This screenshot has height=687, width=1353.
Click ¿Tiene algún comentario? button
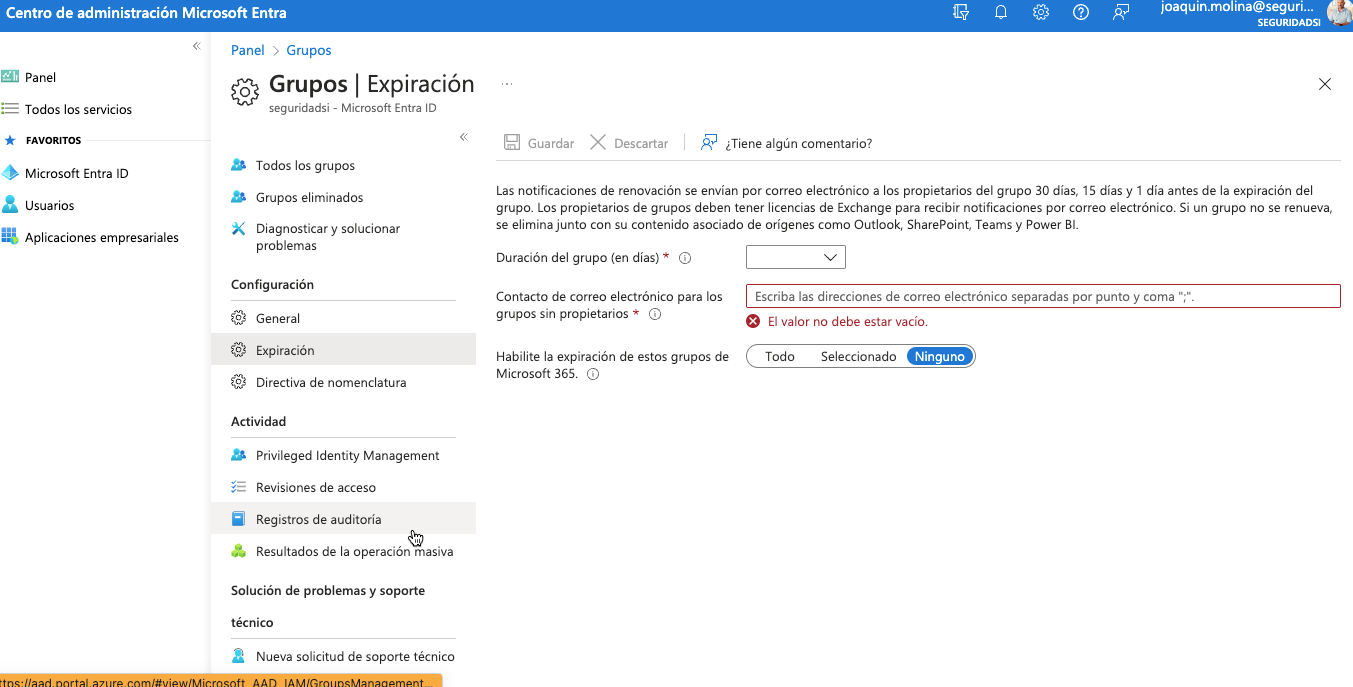coord(787,143)
